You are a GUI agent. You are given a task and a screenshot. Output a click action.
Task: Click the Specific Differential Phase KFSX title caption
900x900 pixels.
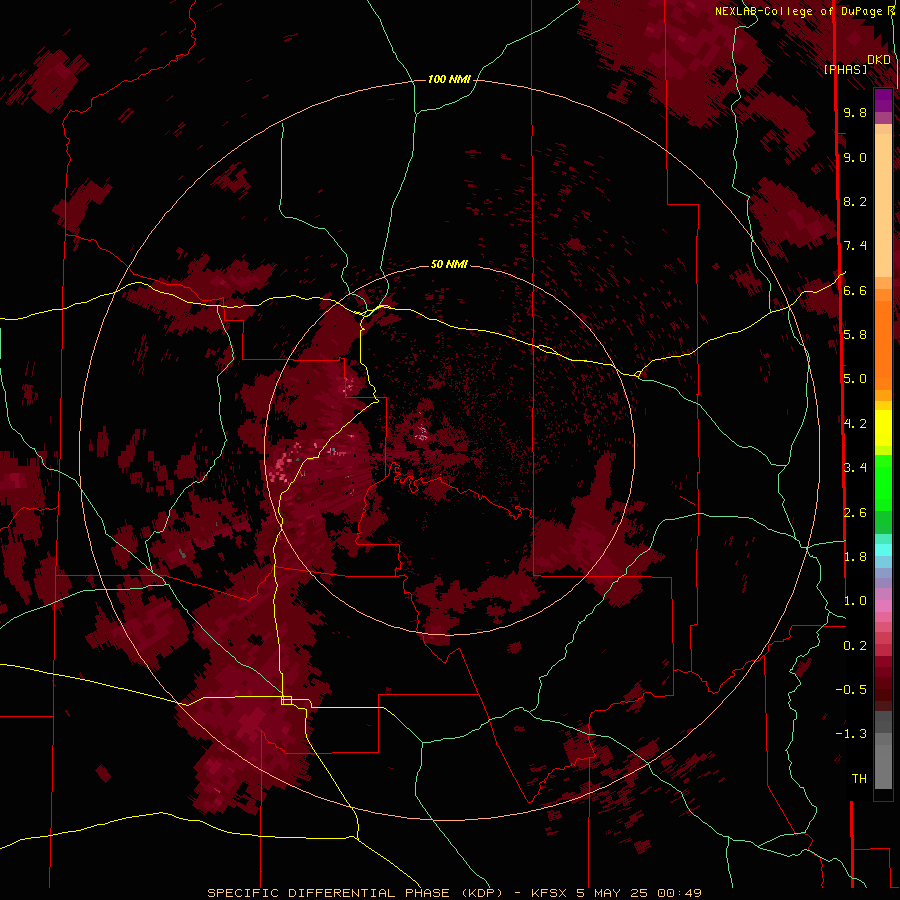[x=454, y=893]
